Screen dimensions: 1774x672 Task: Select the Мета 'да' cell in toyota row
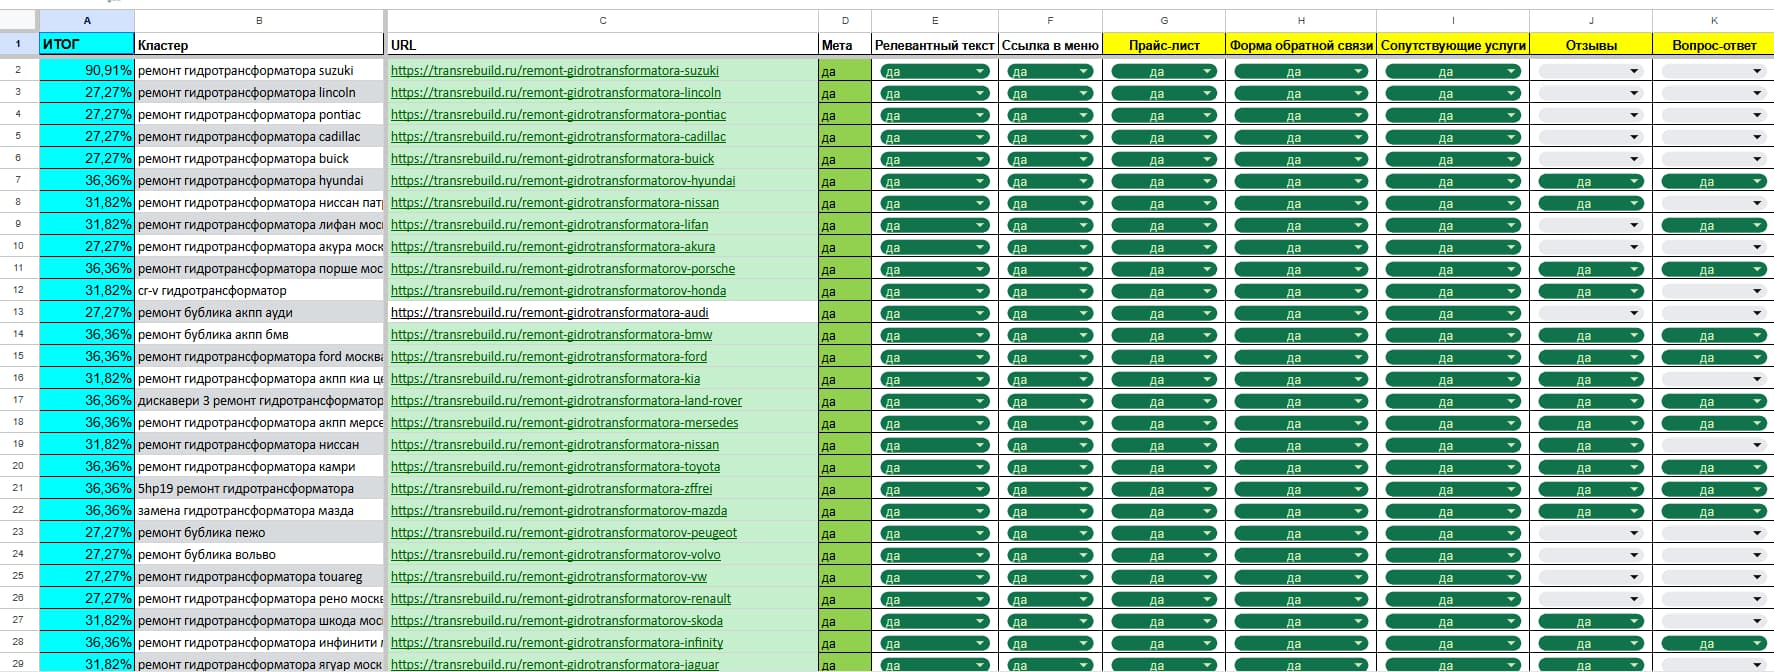[845, 466]
